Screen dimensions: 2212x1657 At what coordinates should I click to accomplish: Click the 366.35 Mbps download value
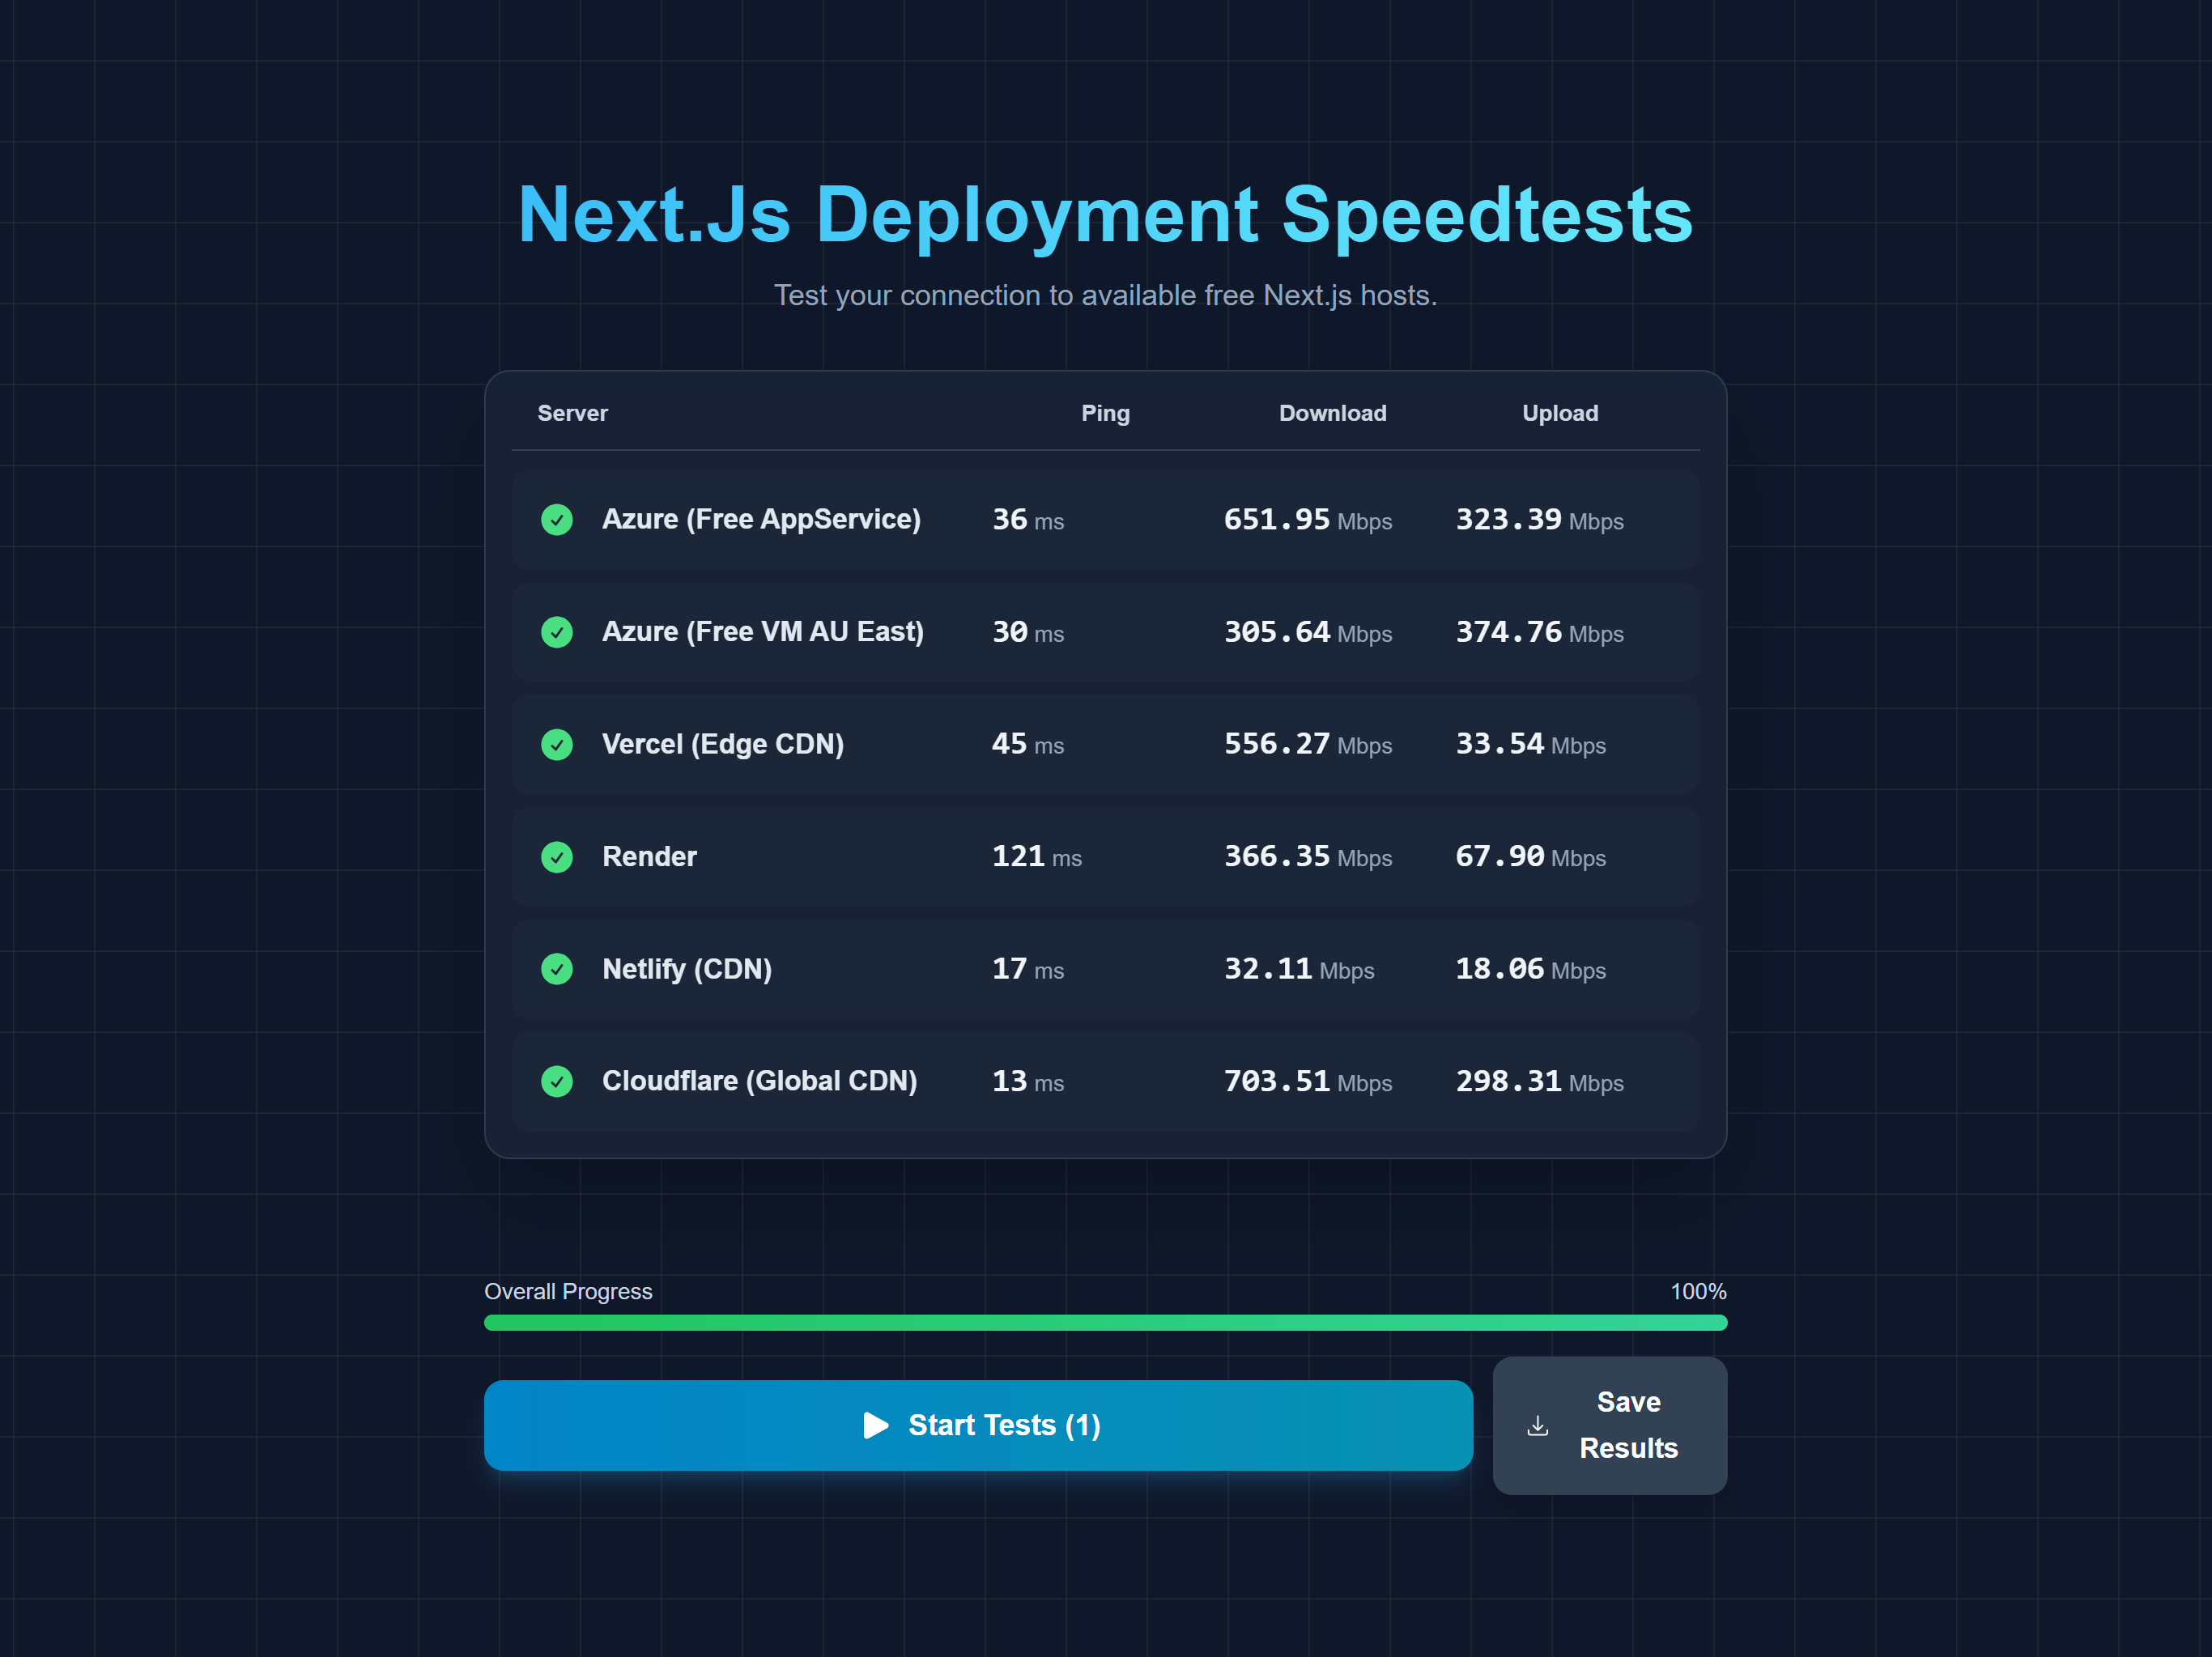1308,857
